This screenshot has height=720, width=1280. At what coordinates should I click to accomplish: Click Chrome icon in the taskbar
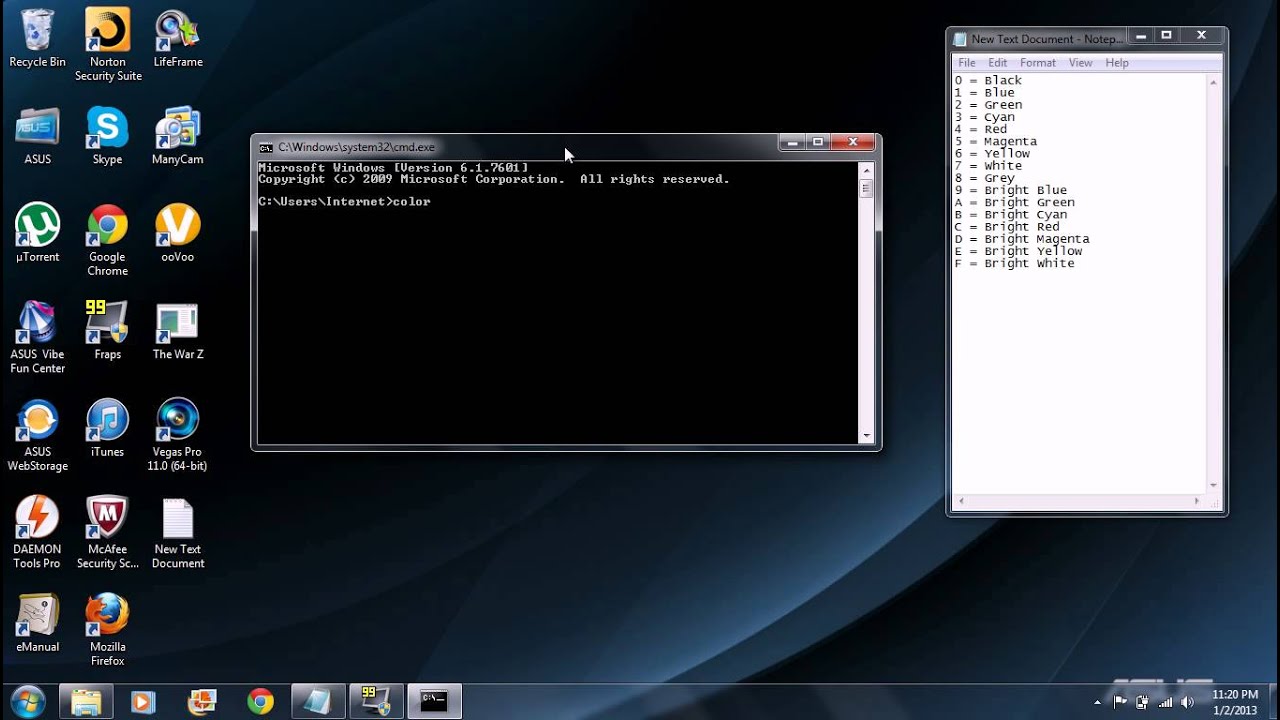point(260,701)
